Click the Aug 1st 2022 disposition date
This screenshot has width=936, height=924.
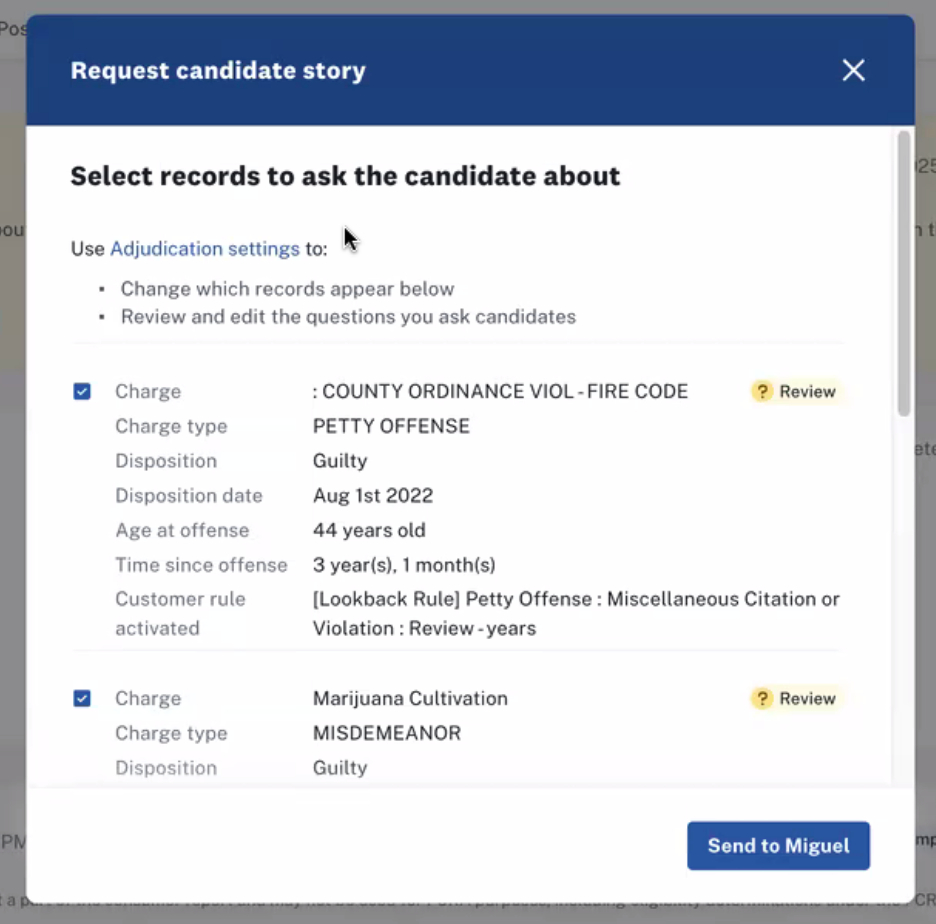tap(373, 496)
